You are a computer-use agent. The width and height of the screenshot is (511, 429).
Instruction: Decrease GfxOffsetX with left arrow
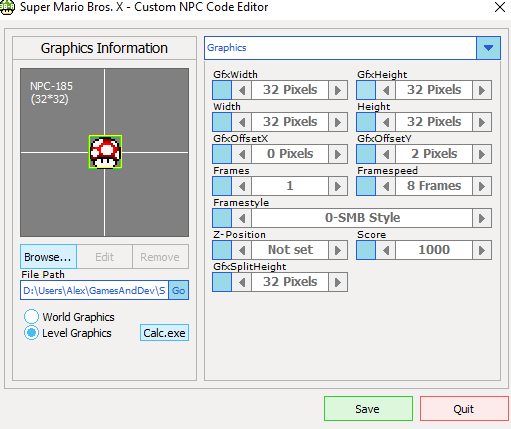pyautogui.click(x=242, y=154)
